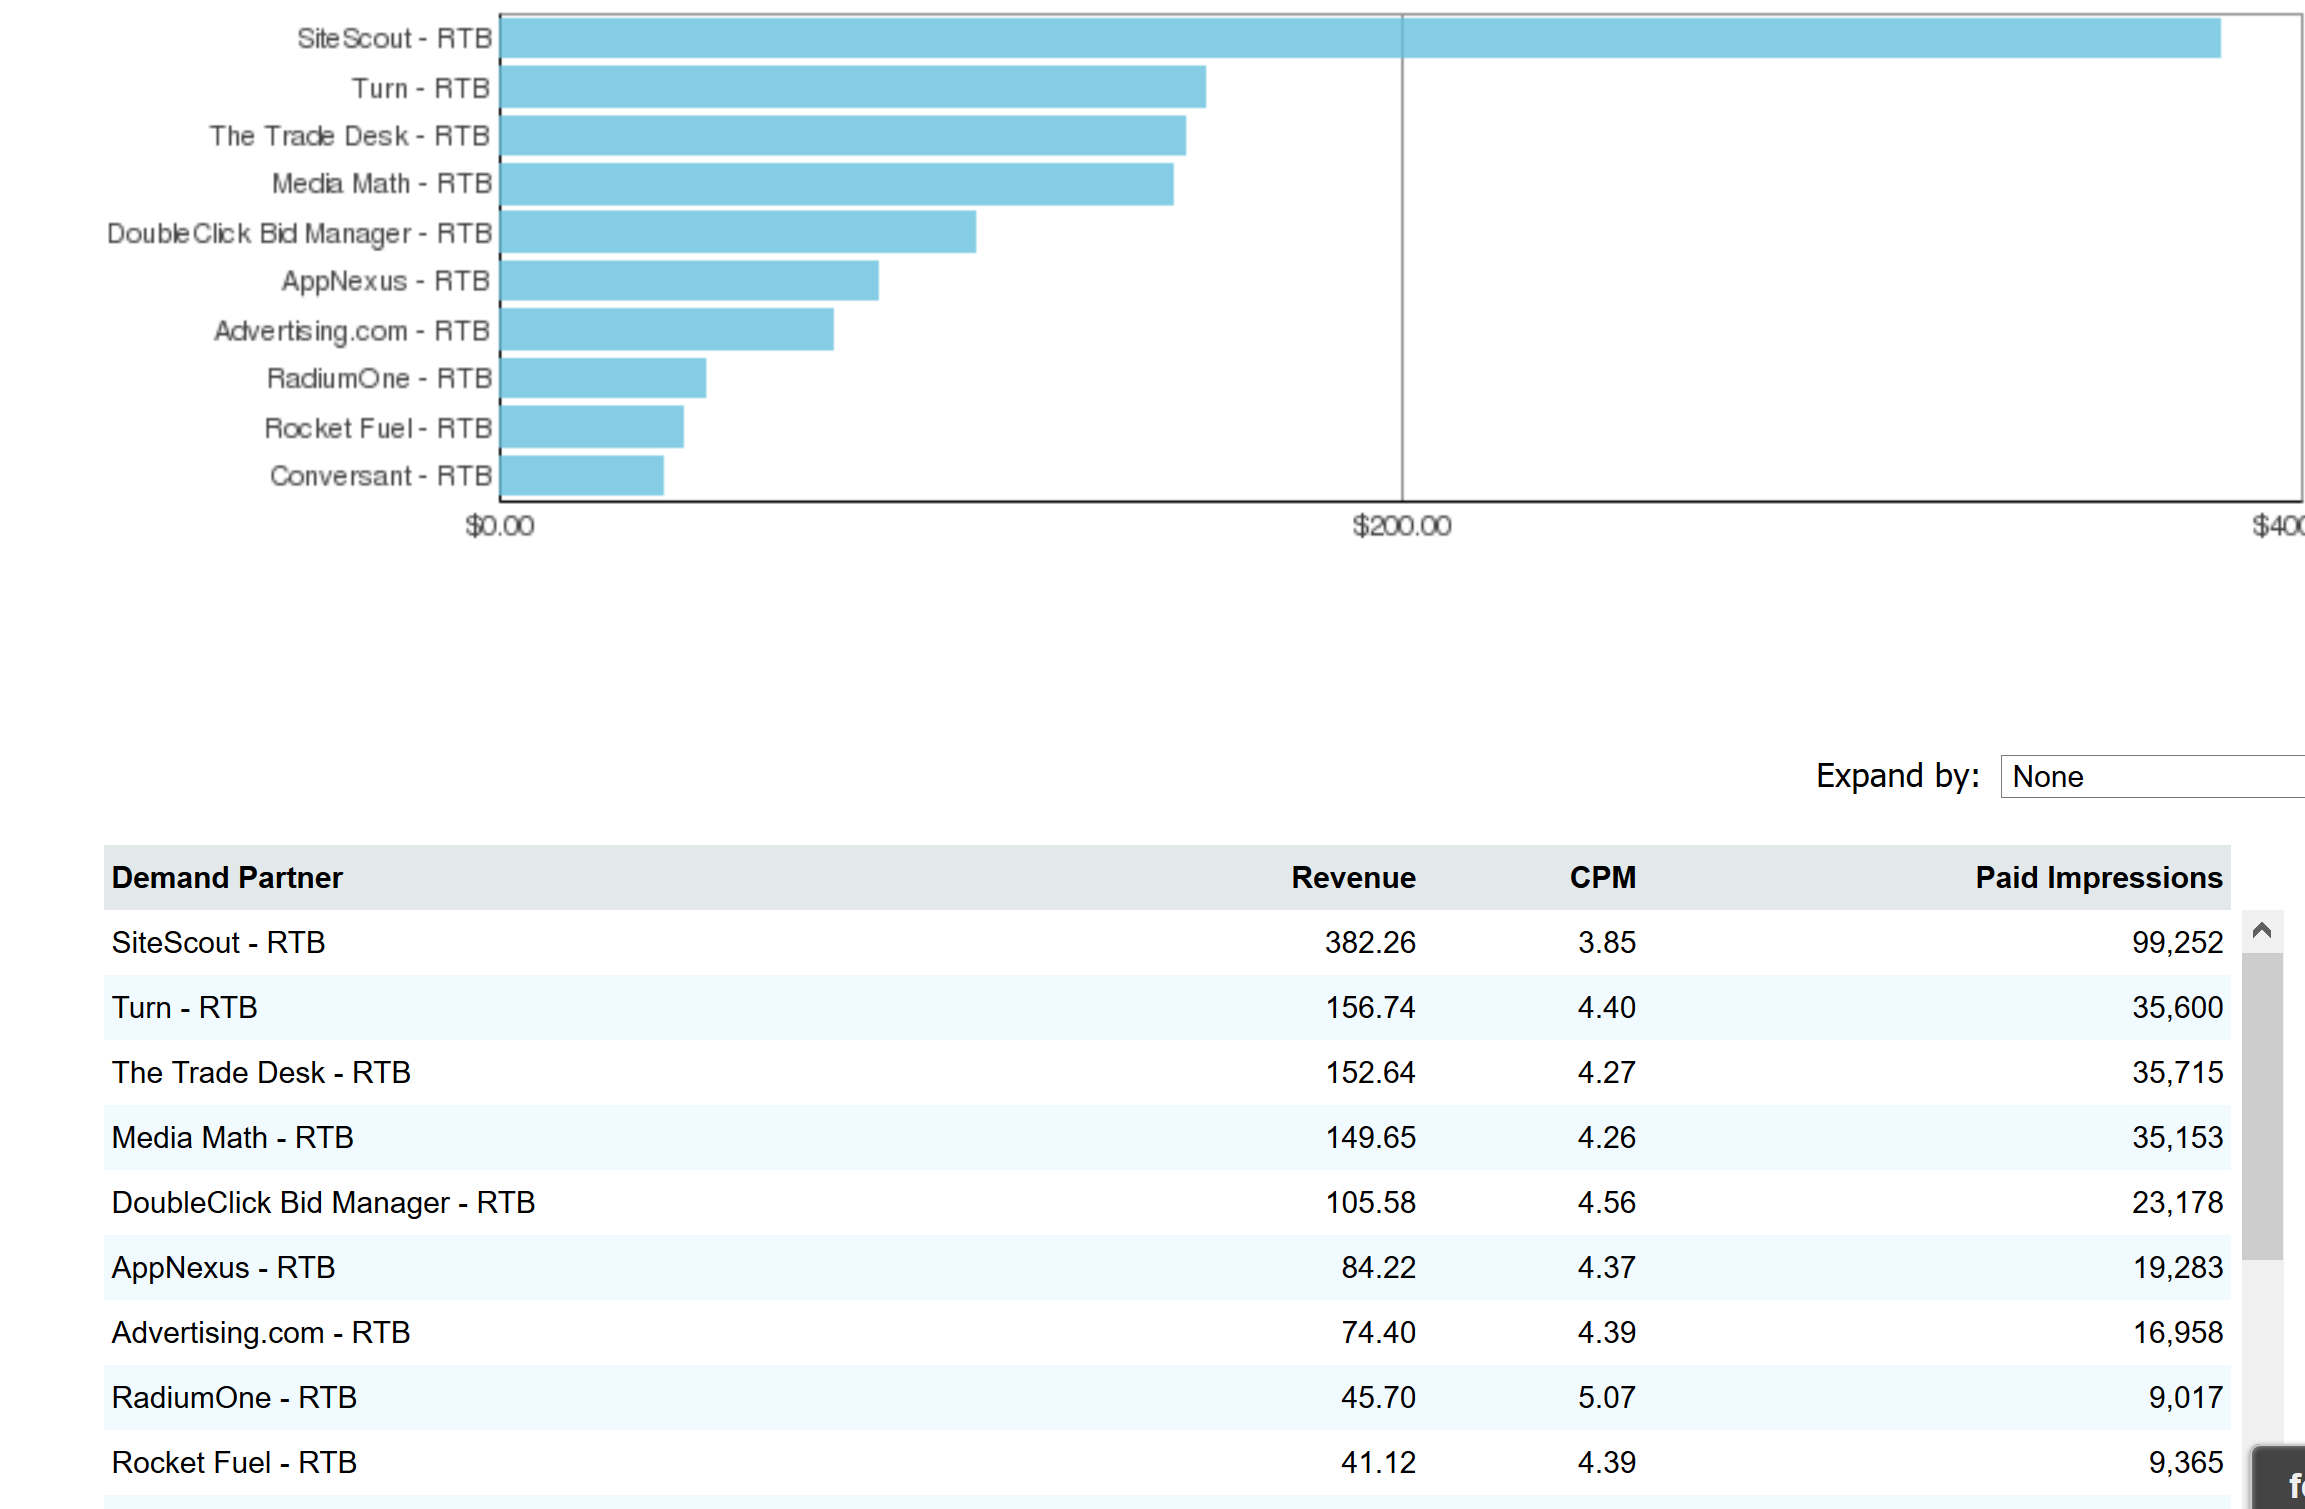Click the $200.00 axis label
The width and height of the screenshot is (2305, 1509).
[1401, 526]
